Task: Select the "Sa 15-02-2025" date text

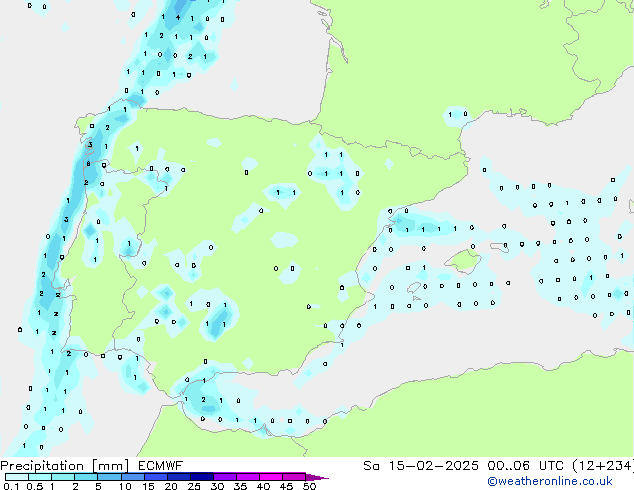Action: pos(421,466)
